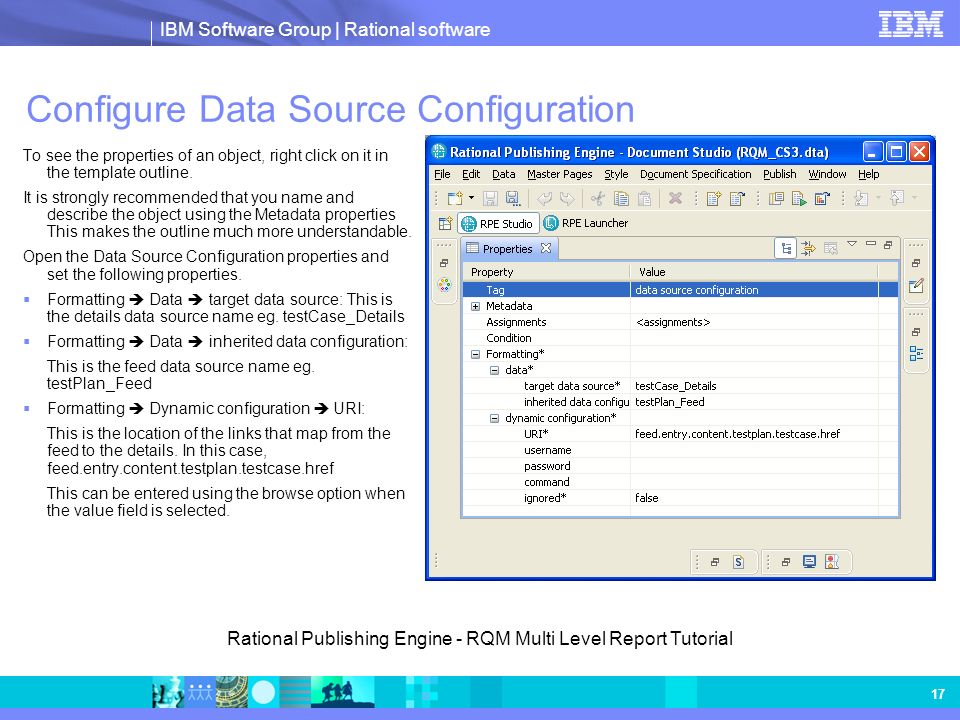Click the new document specification icon
This screenshot has width=960, height=720.
pyautogui.click(x=714, y=198)
